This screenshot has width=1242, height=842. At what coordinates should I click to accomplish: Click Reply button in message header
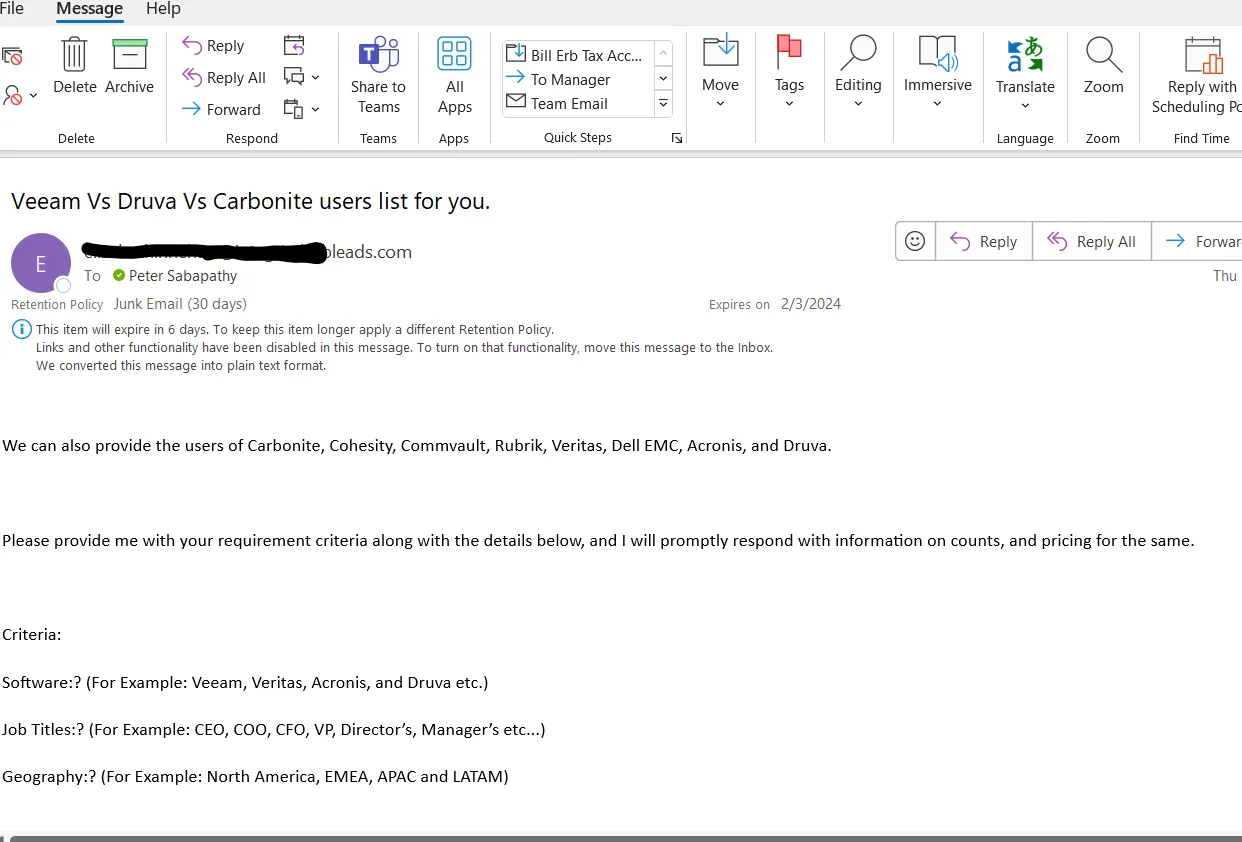coord(983,241)
